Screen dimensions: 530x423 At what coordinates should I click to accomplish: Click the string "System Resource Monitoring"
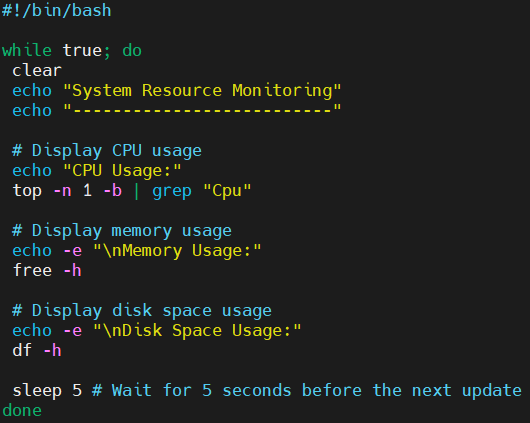coord(202,91)
